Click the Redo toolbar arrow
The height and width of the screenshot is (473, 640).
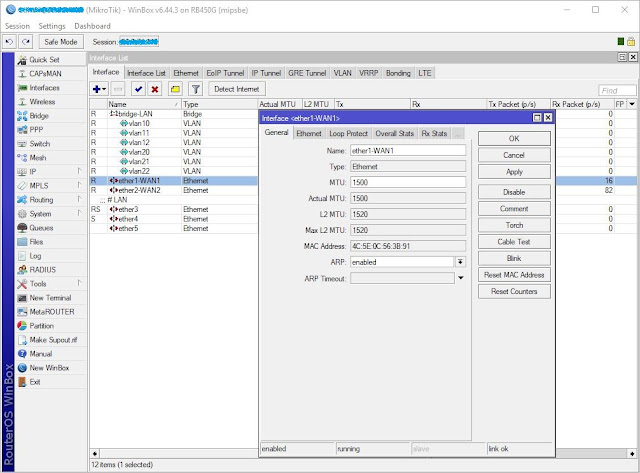pyautogui.click(x=26, y=42)
